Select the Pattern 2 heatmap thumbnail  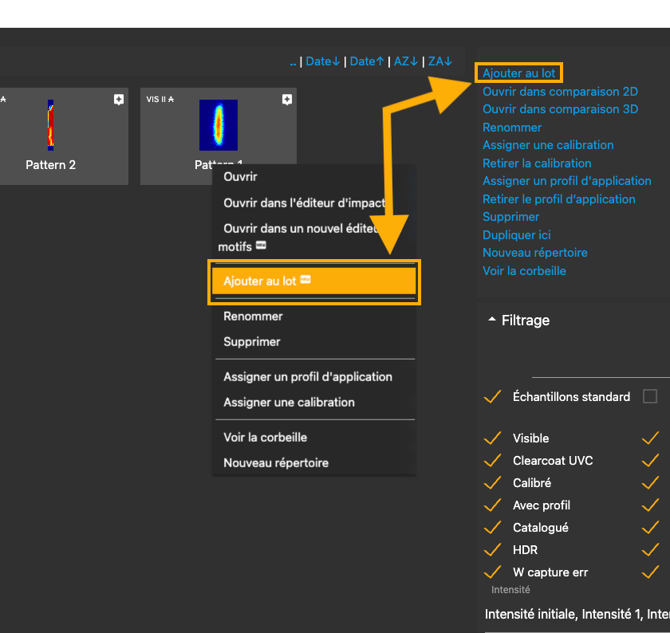click(50, 125)
